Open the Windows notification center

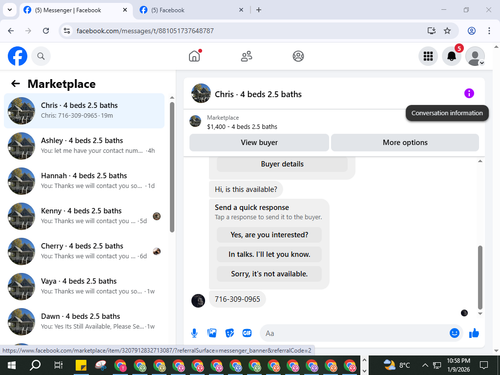[x=484, y=365]
